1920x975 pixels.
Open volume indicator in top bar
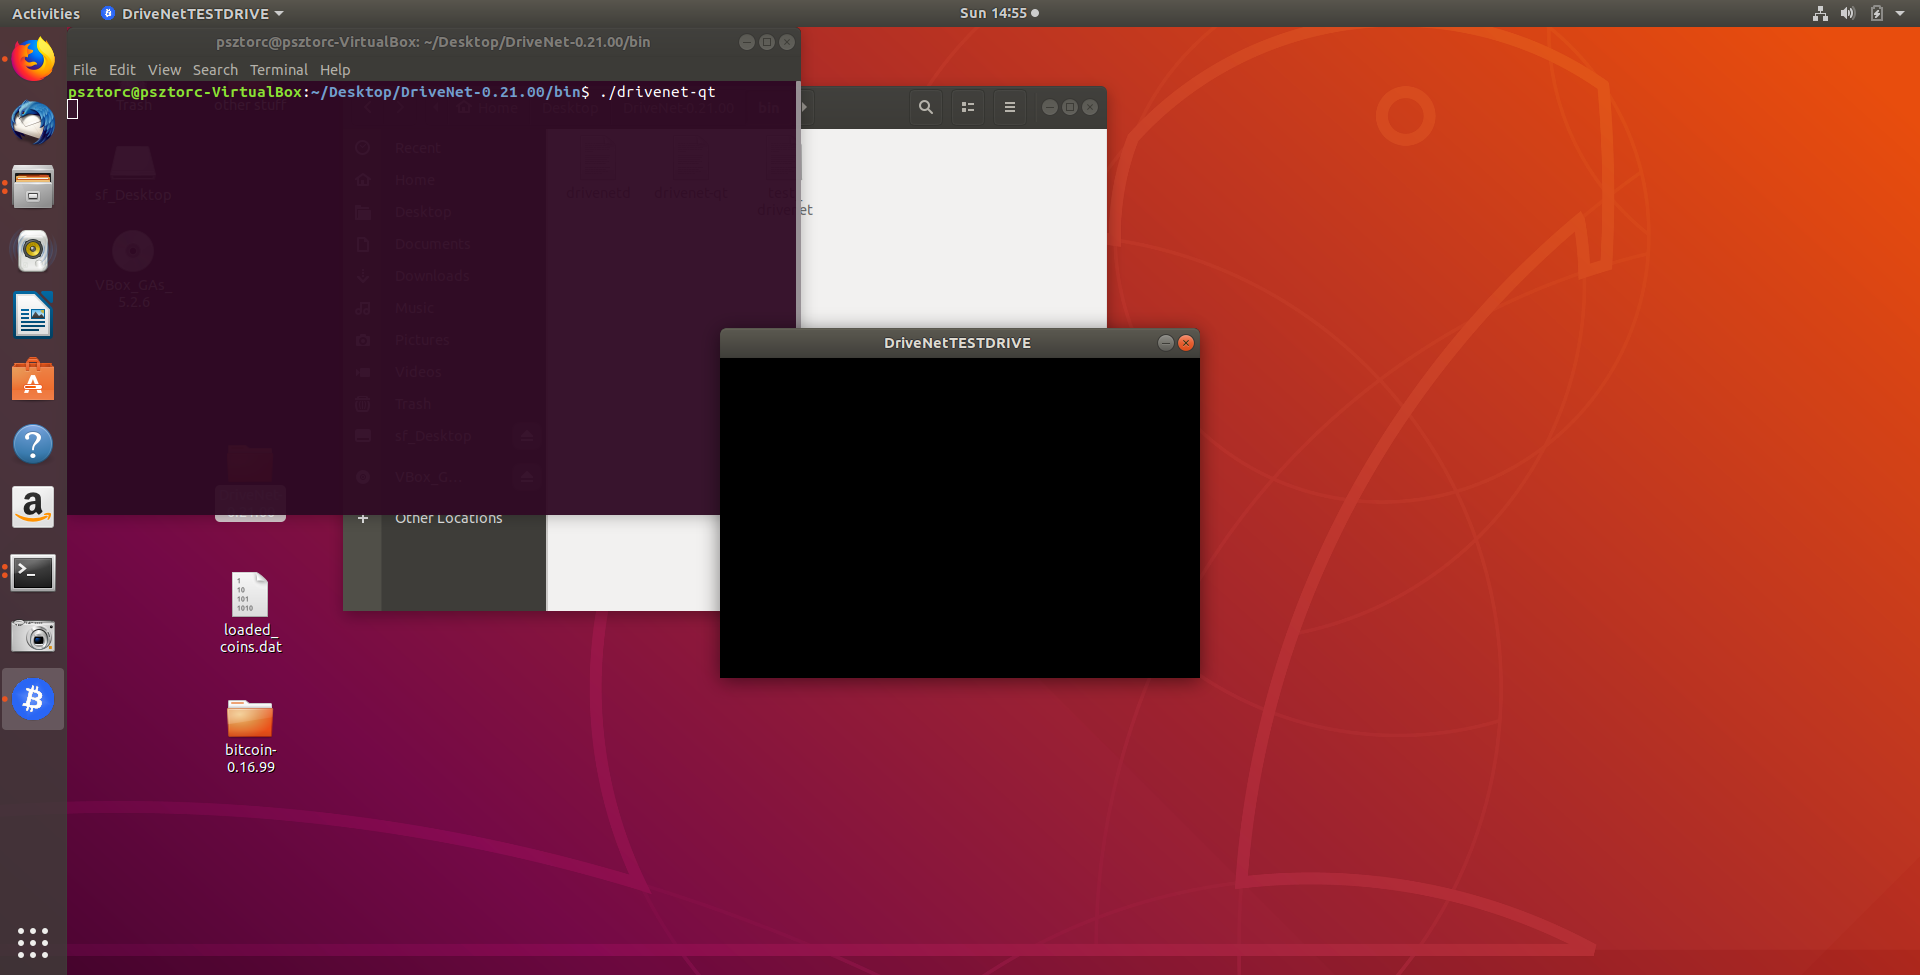(1848, 13)
